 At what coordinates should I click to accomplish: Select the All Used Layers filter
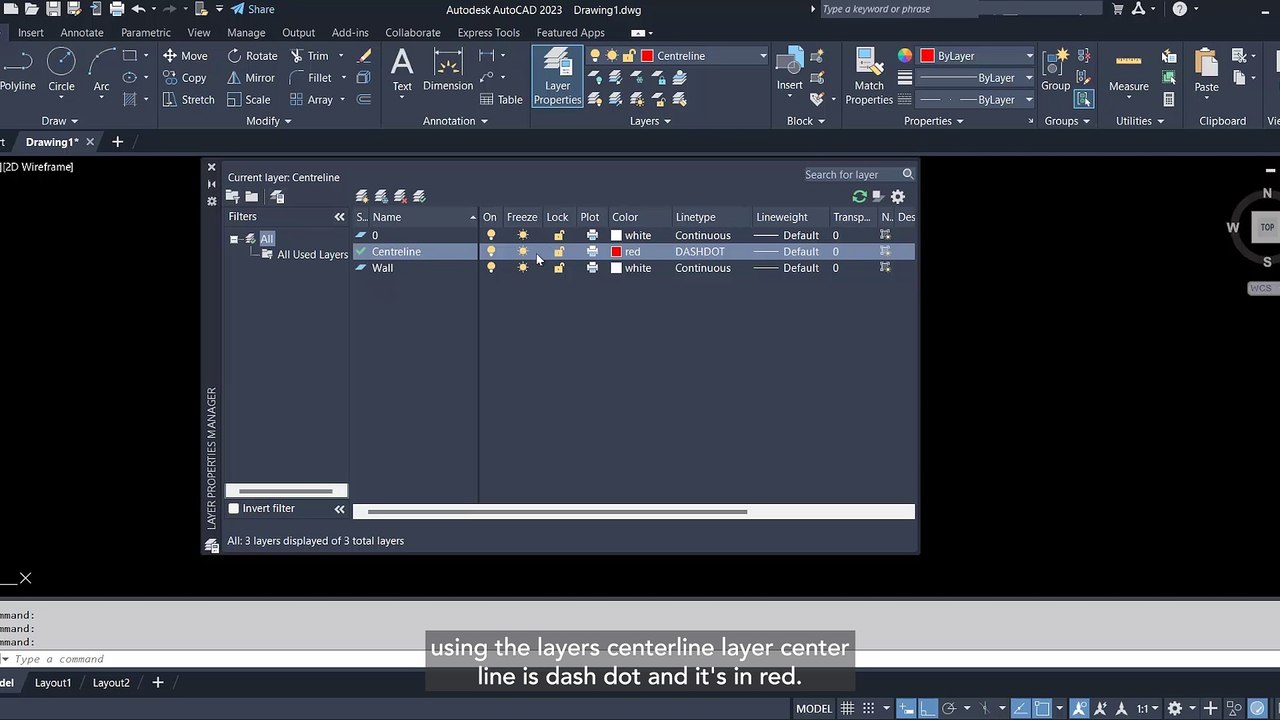(x=304, y=255)
